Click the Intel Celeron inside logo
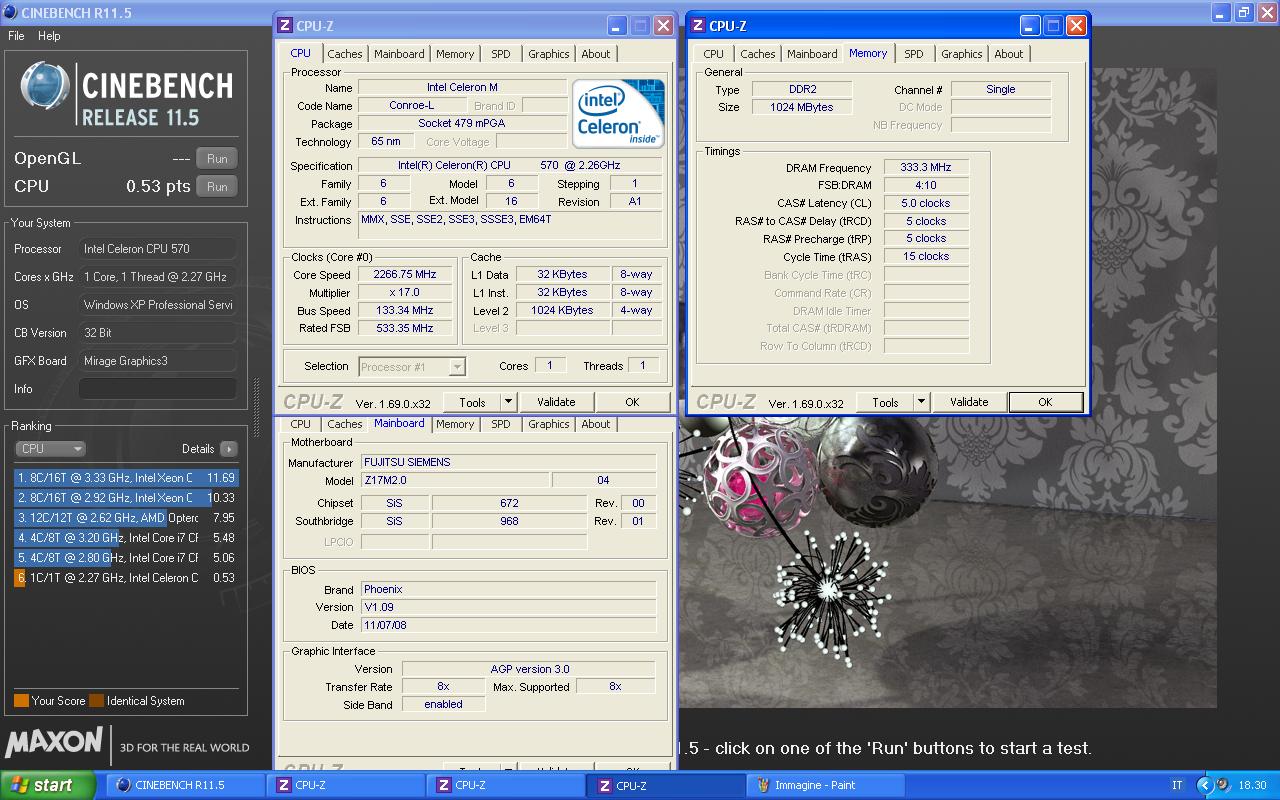The height and width of the screenshot is (800, 1280). 619,113
